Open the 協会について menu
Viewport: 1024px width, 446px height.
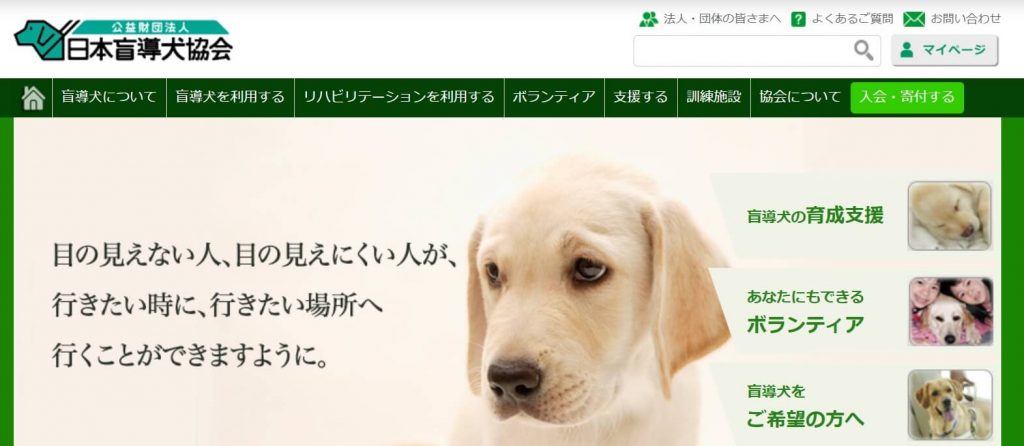800,97
